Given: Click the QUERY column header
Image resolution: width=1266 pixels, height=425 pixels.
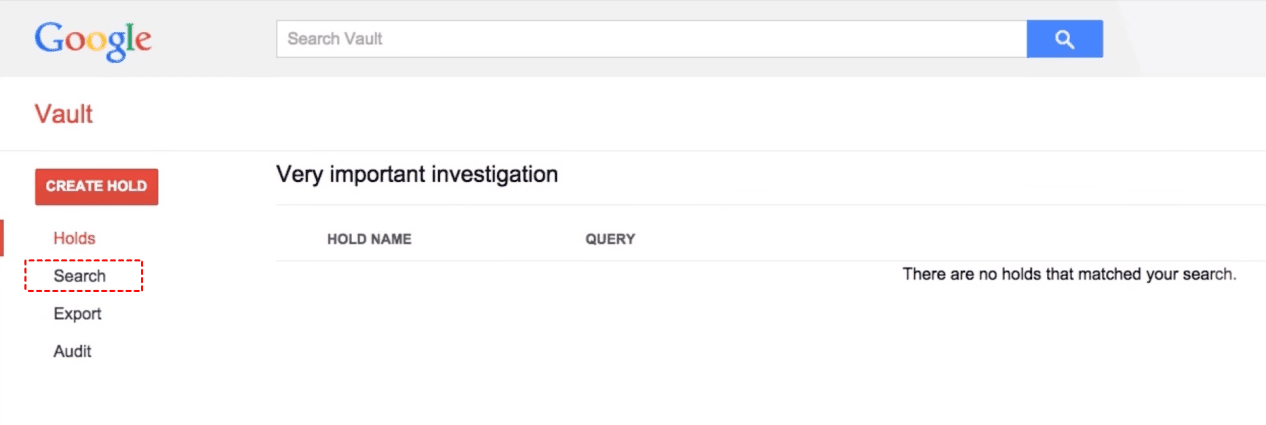Looking at the screenshot, I should (610, 239).
